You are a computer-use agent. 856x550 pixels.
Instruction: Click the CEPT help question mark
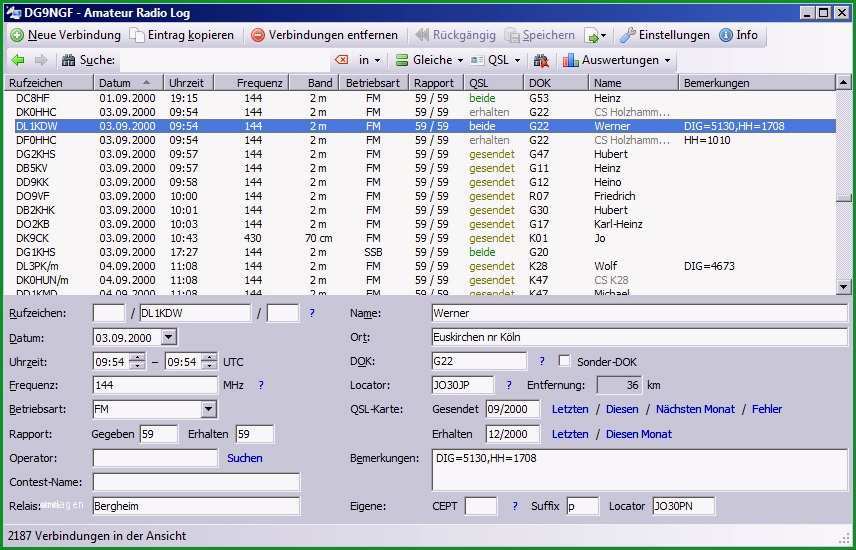[514, 506]
